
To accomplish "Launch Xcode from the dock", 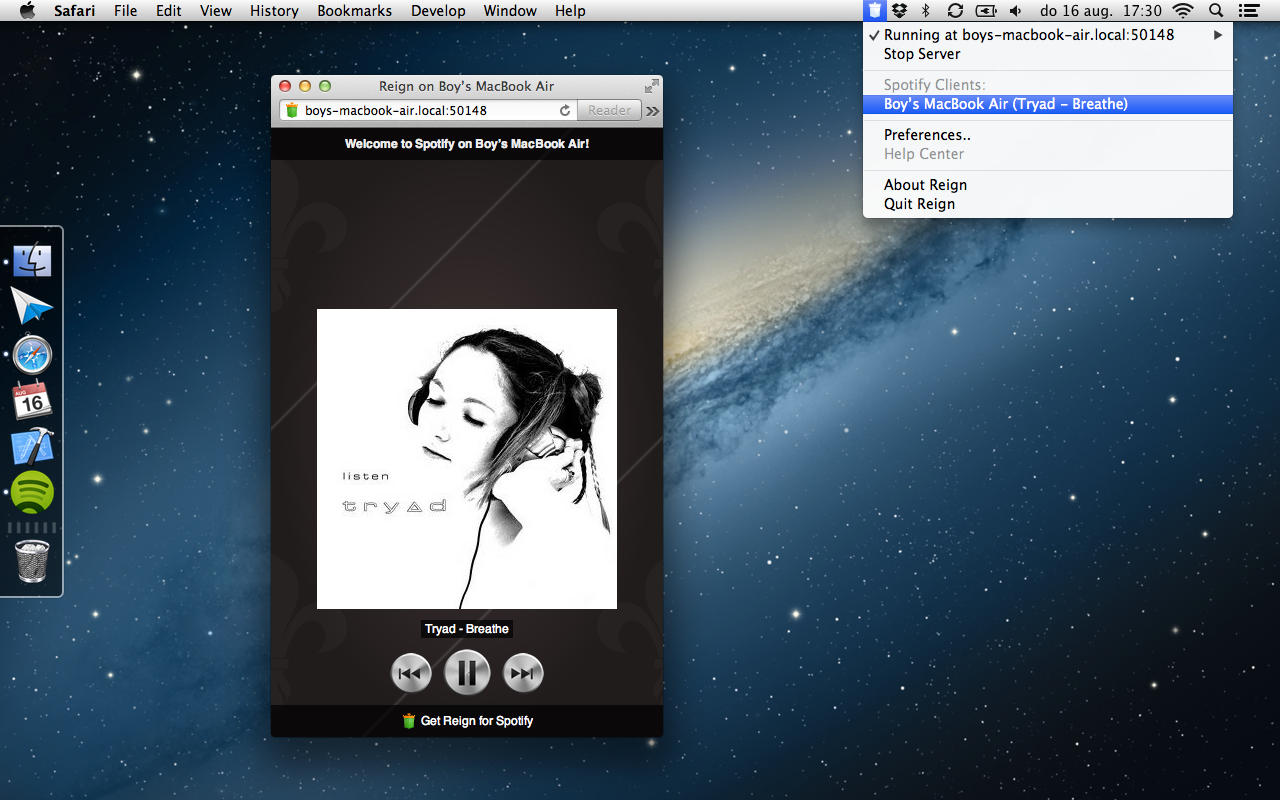I will [32, 447].
